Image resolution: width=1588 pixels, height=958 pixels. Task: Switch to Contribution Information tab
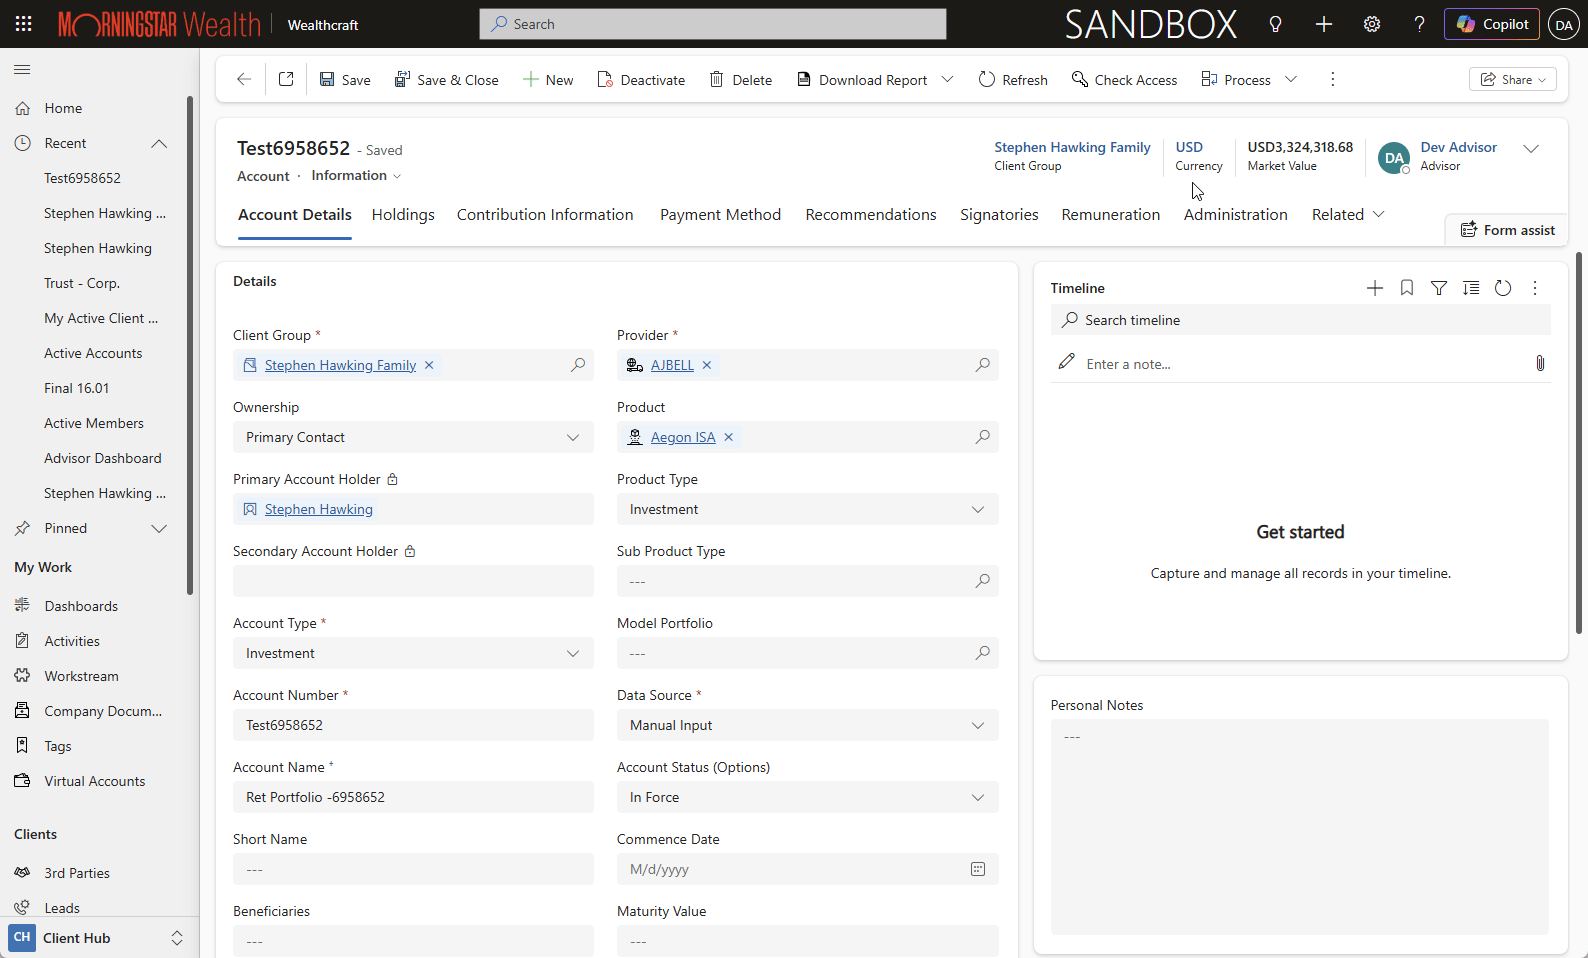[545, 215]
